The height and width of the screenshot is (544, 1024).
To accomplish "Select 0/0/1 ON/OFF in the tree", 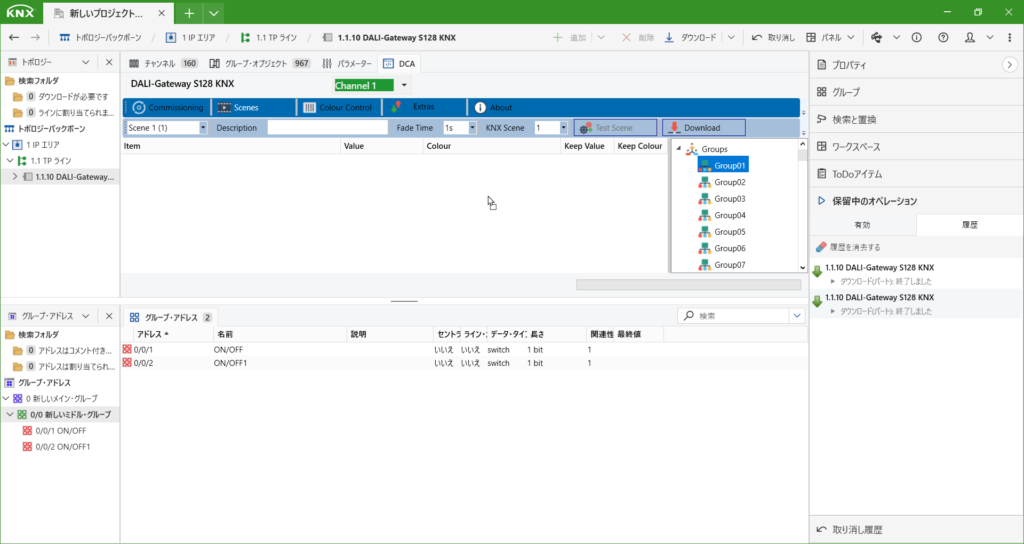I will pyautogui.click(x=54, y=430).
